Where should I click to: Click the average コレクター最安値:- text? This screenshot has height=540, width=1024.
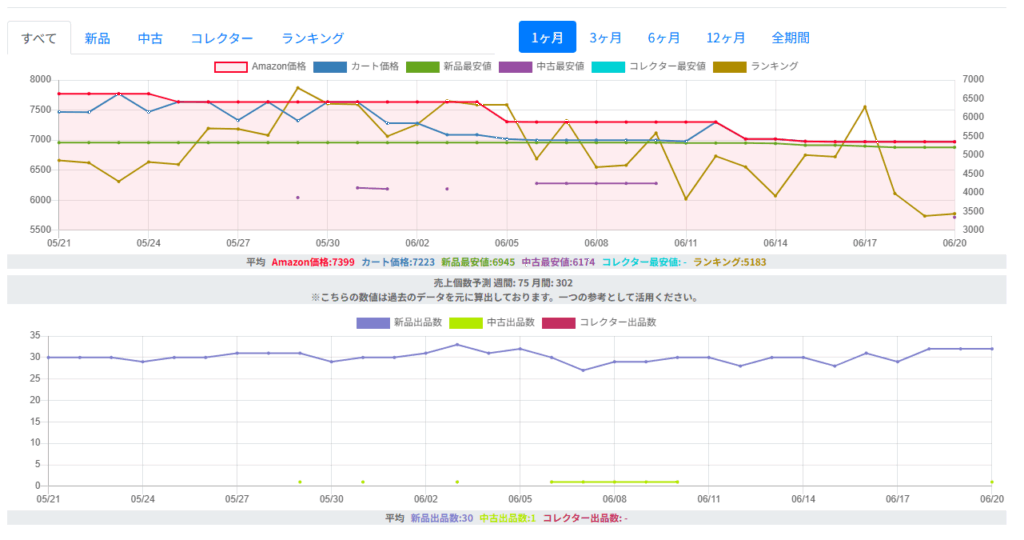(644, 262)
